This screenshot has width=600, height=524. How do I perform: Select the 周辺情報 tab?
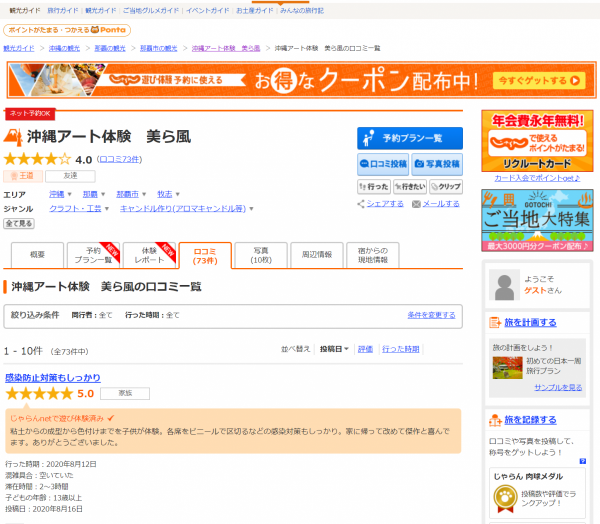316,255
